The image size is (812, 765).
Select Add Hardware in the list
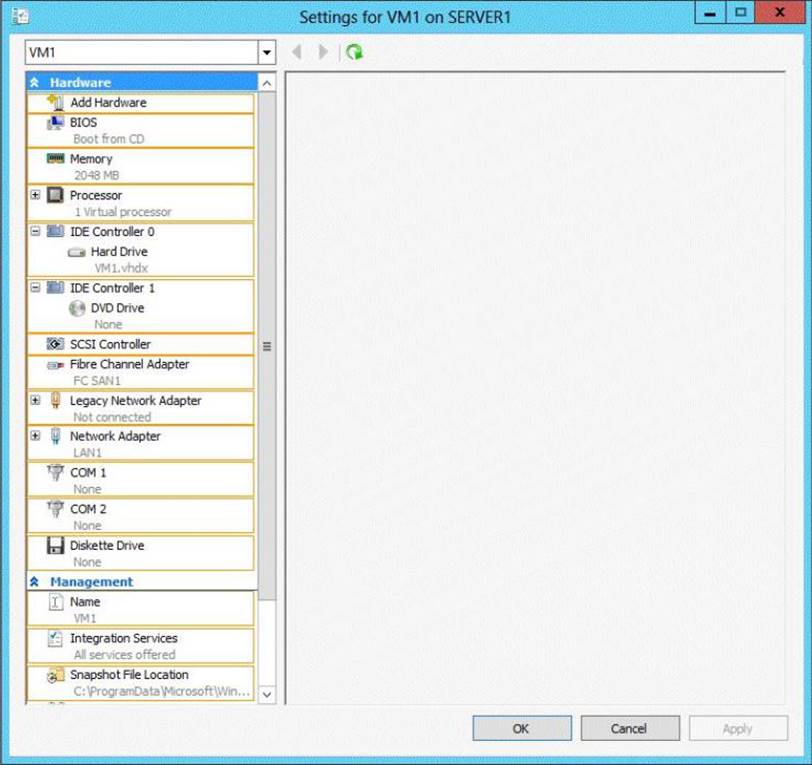tap(108, 103)
